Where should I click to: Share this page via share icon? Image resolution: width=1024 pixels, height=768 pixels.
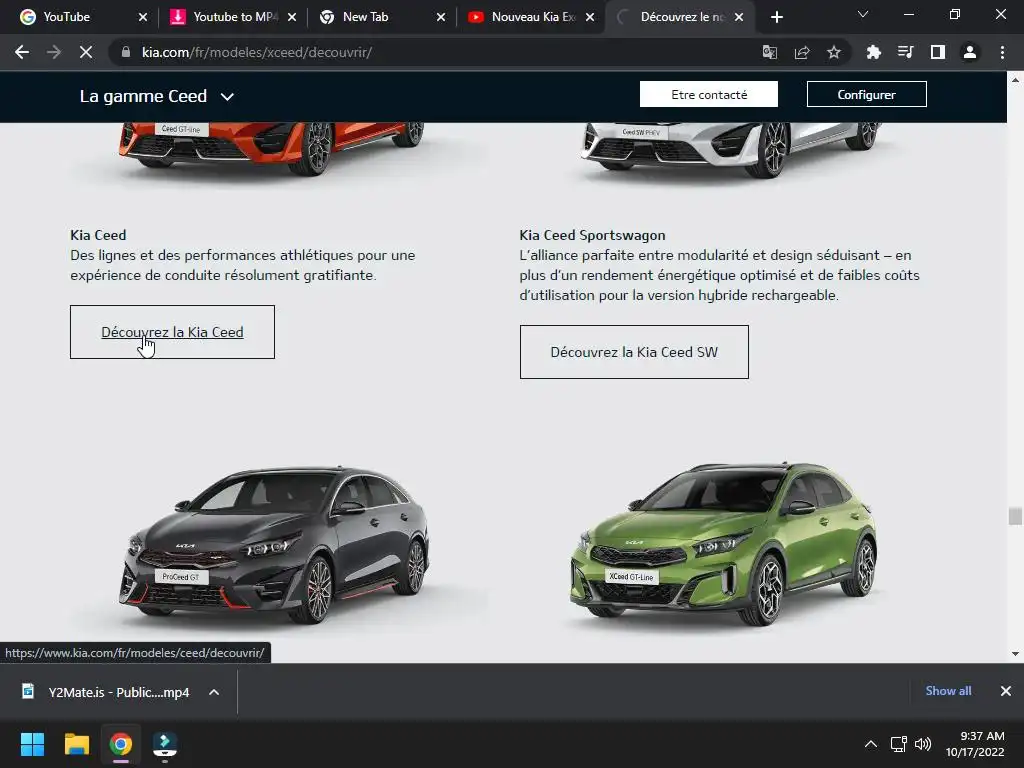802,52
